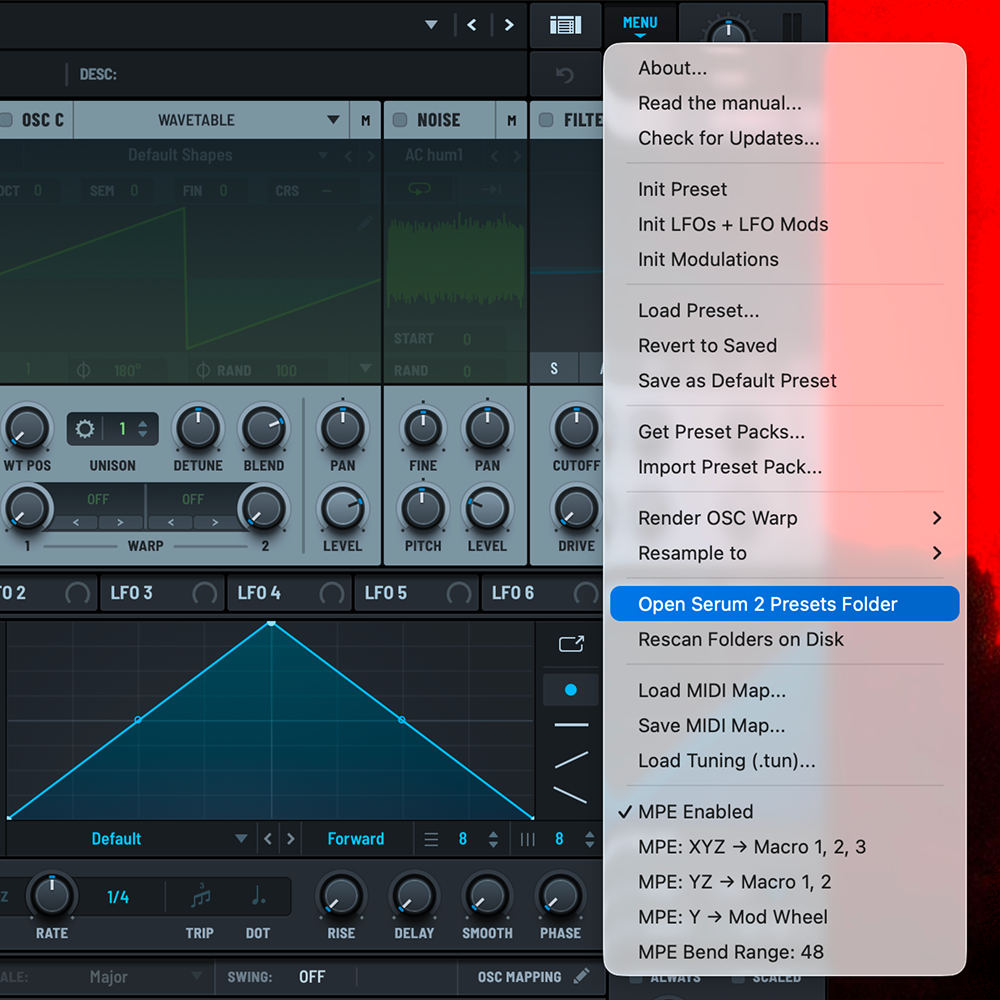Select the LFO point draw mode dot
Image resolution: width=1000 pixels, height=1000 pixels.
(x=571, y=690)
